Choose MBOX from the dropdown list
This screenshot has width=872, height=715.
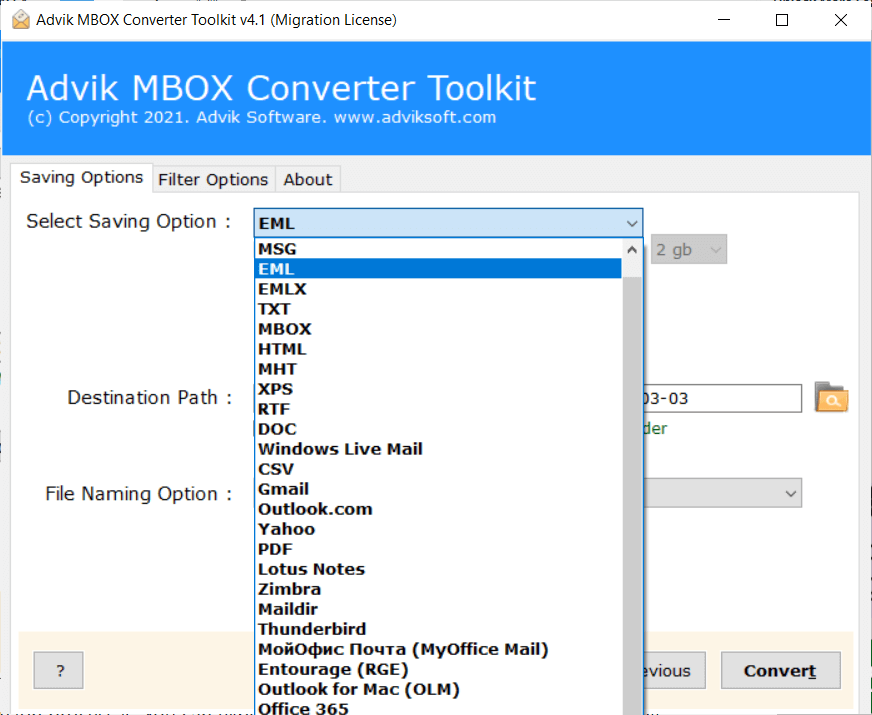(438, 329)
